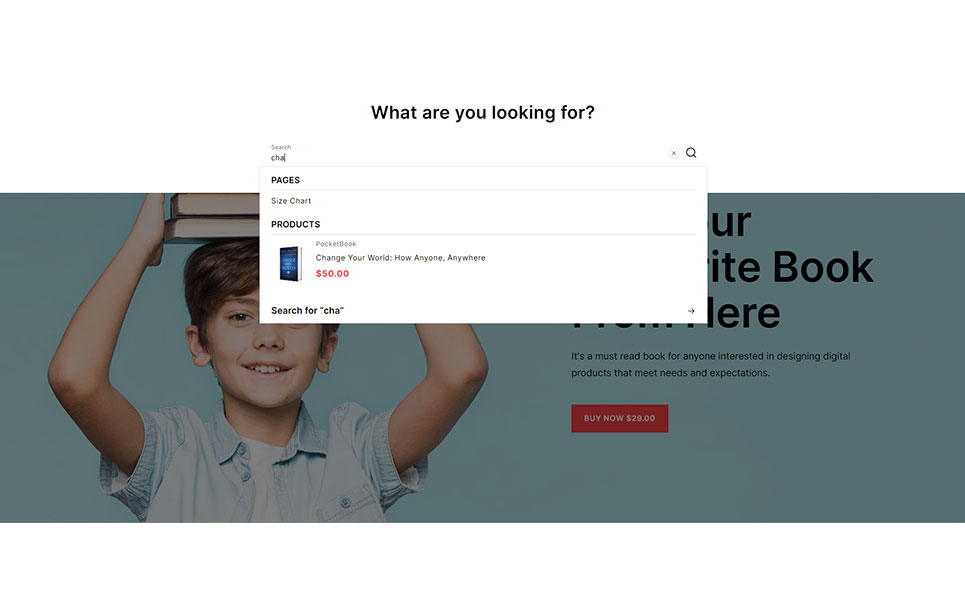Click the banner heading "Book" text
Image resolution: width=965 pixels, height=600 pixels.
coord(822,267)
